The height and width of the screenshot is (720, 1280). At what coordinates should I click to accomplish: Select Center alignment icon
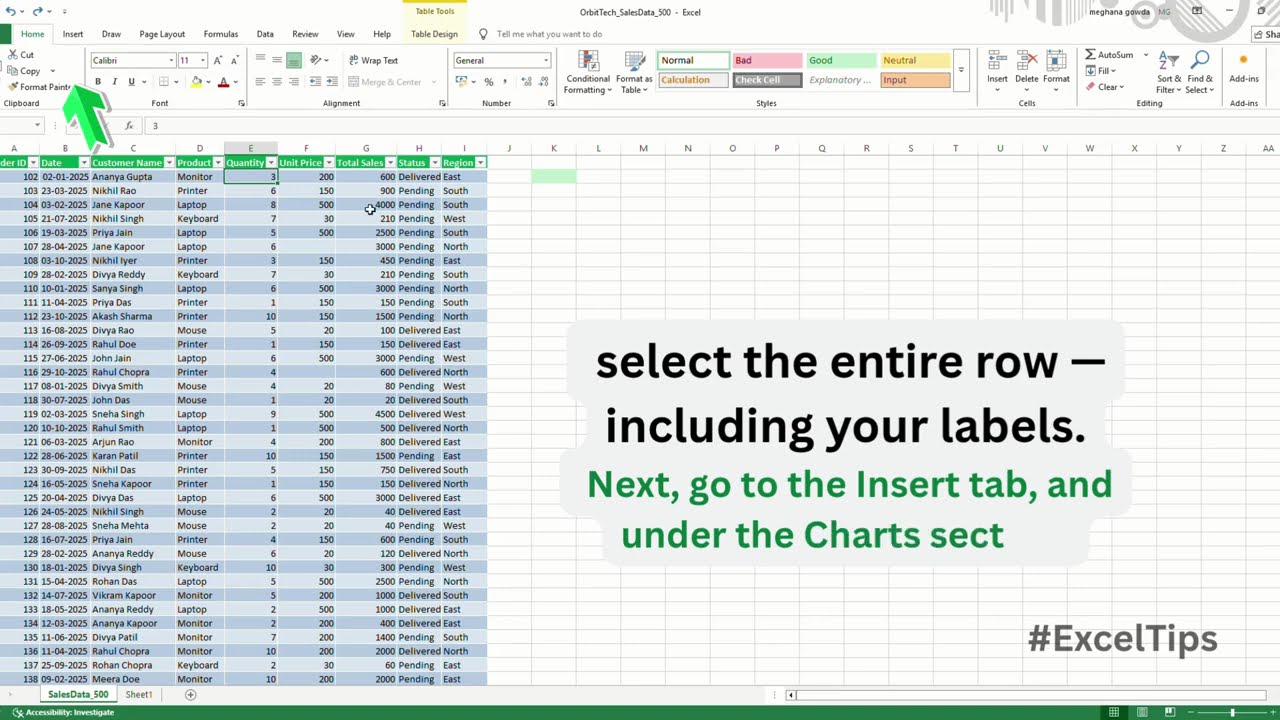(277, 82)
